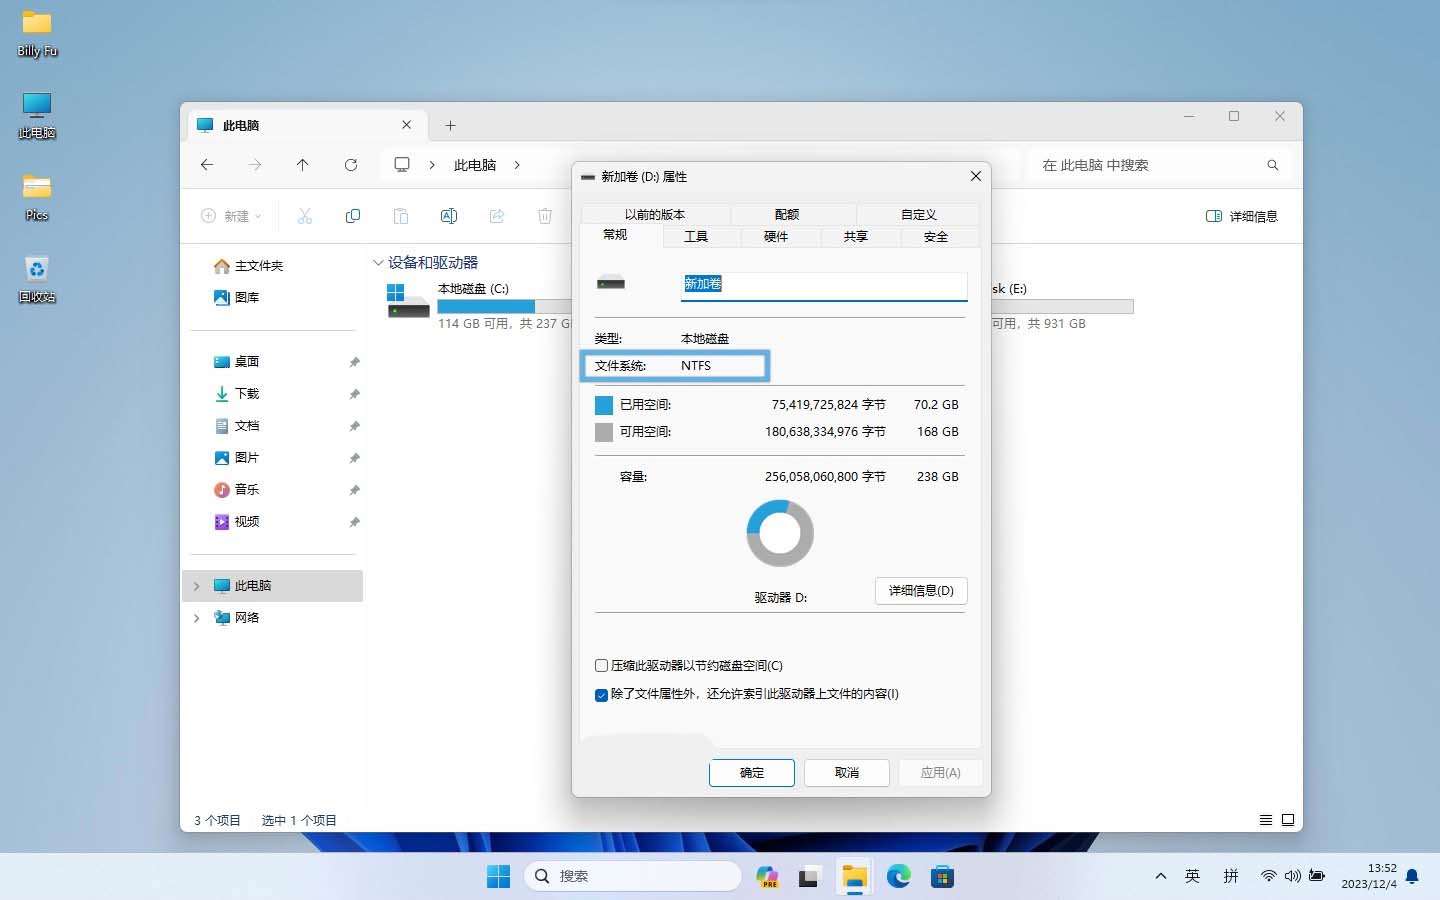Click the 取消 button
Image resolution: width=1440 pixels, height=900 pixels.
click(847, 773)
